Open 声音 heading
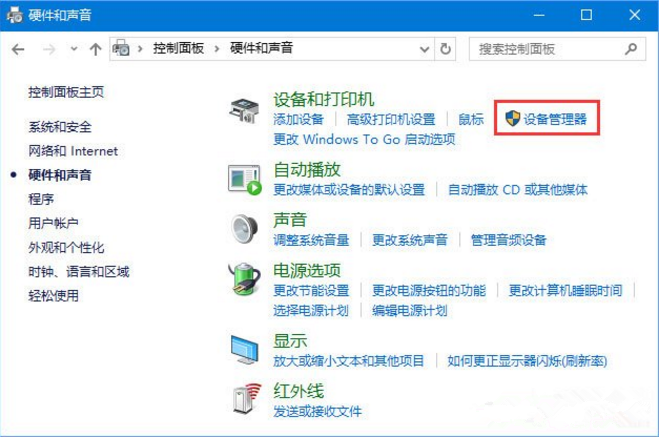661x438 pixels. coord(290,220)
